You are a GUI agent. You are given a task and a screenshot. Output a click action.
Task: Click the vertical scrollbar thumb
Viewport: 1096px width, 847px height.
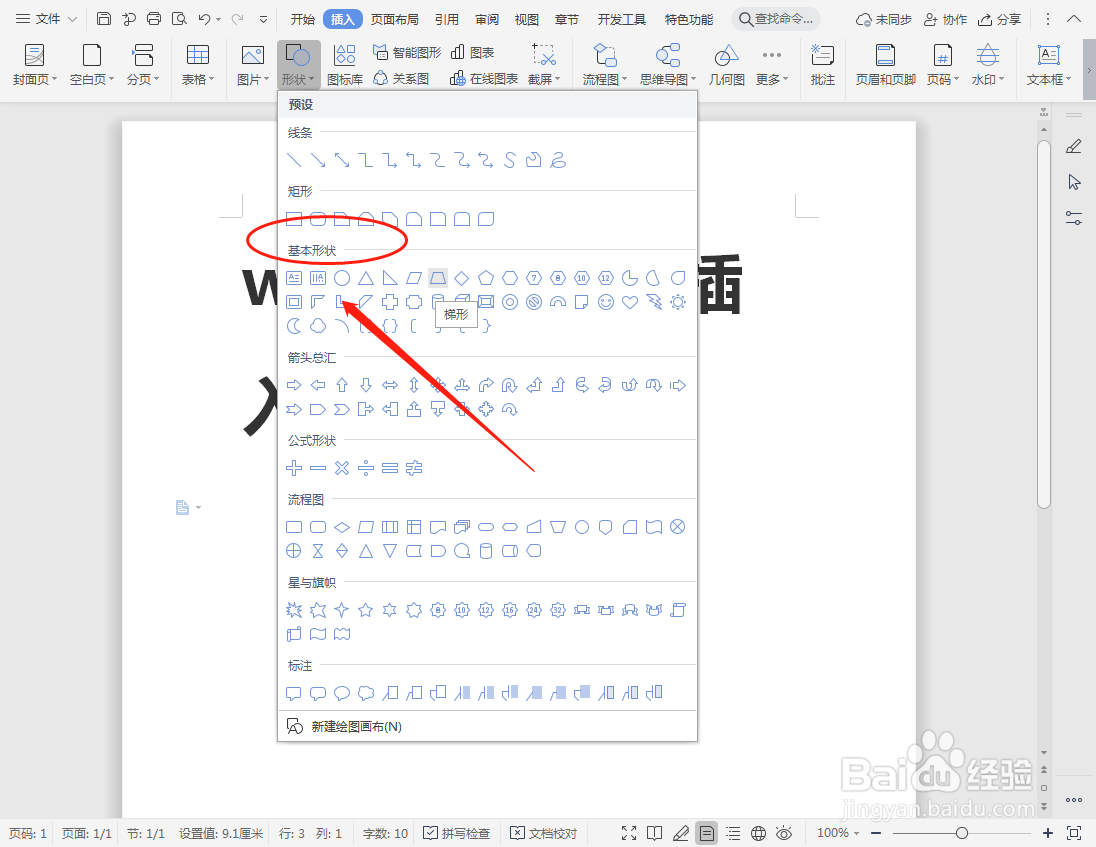[x=1044, y=325]
